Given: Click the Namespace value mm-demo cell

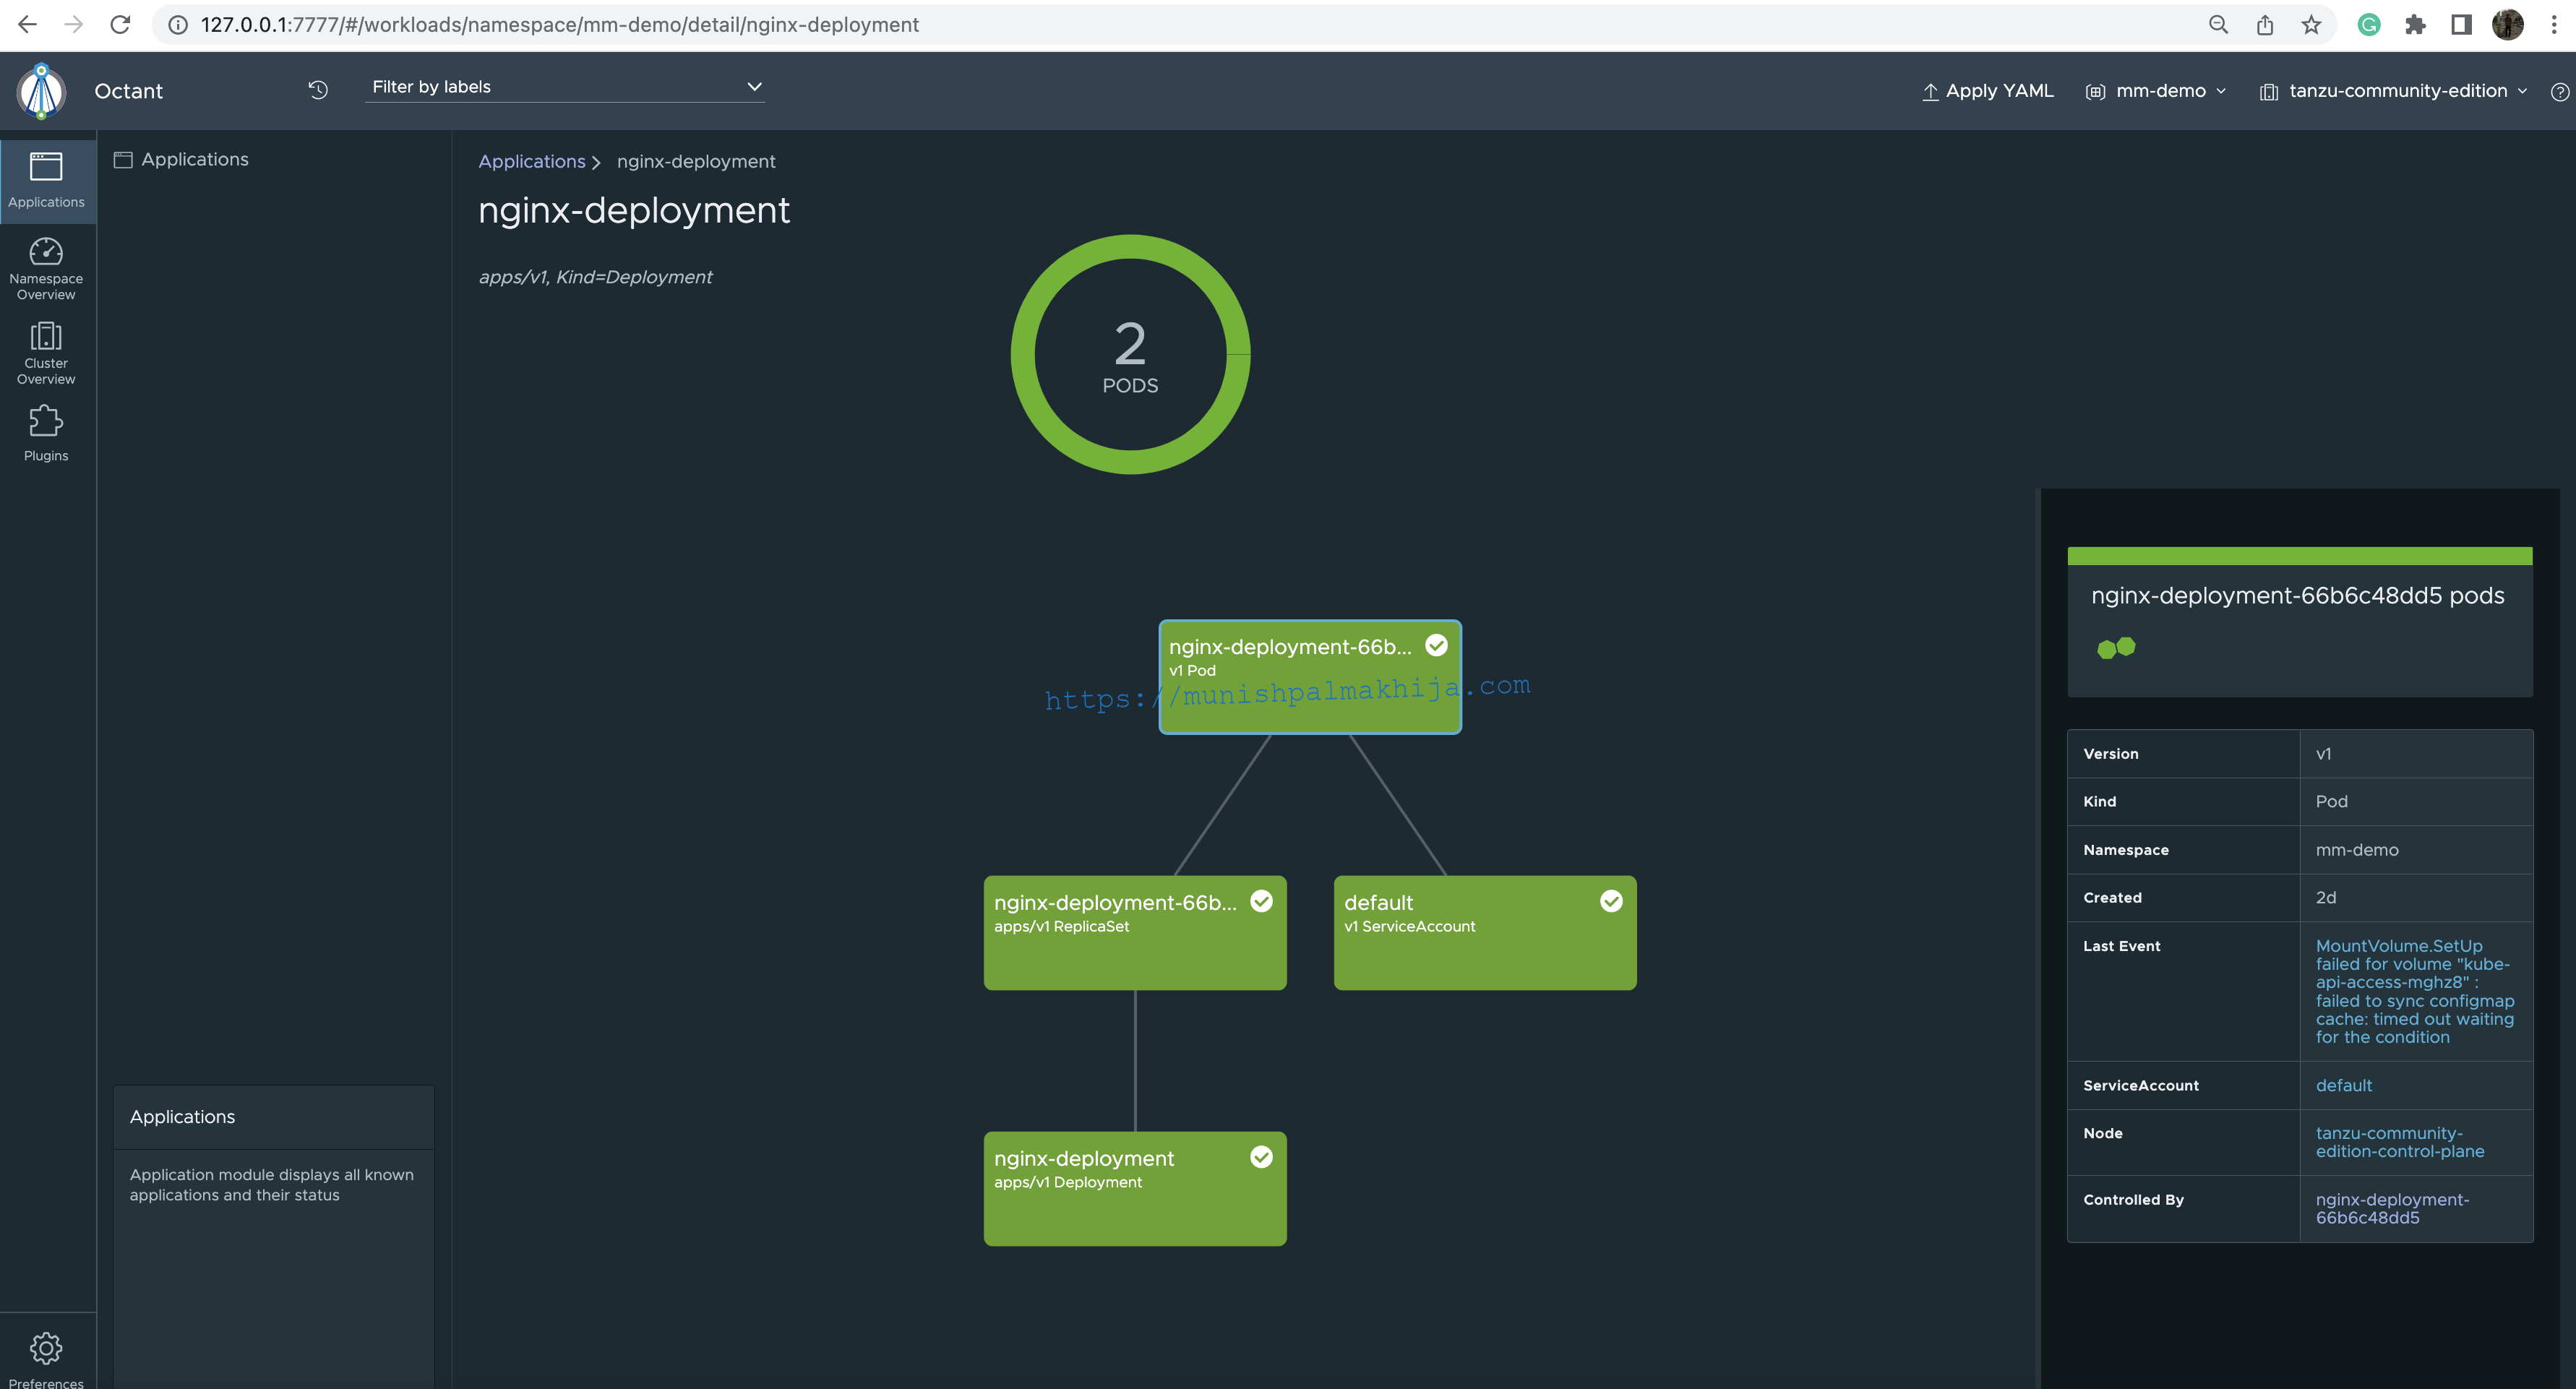Looking at the screenshot, I should pos(2416,850).
